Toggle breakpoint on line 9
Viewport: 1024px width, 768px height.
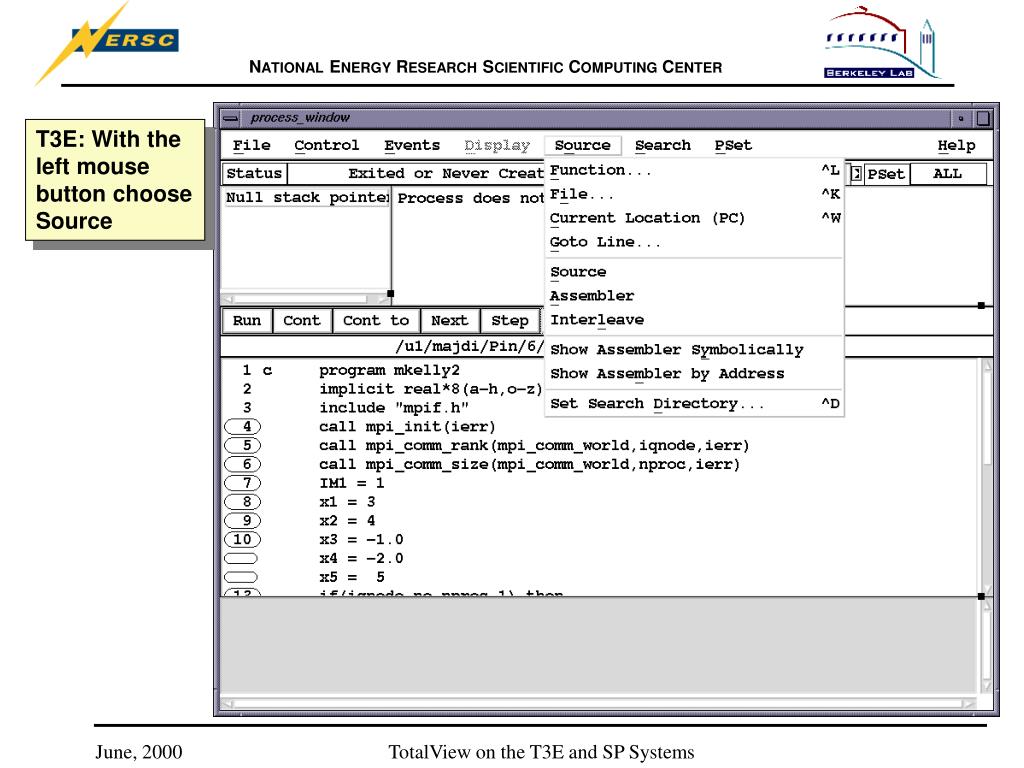tap(242, 521)
